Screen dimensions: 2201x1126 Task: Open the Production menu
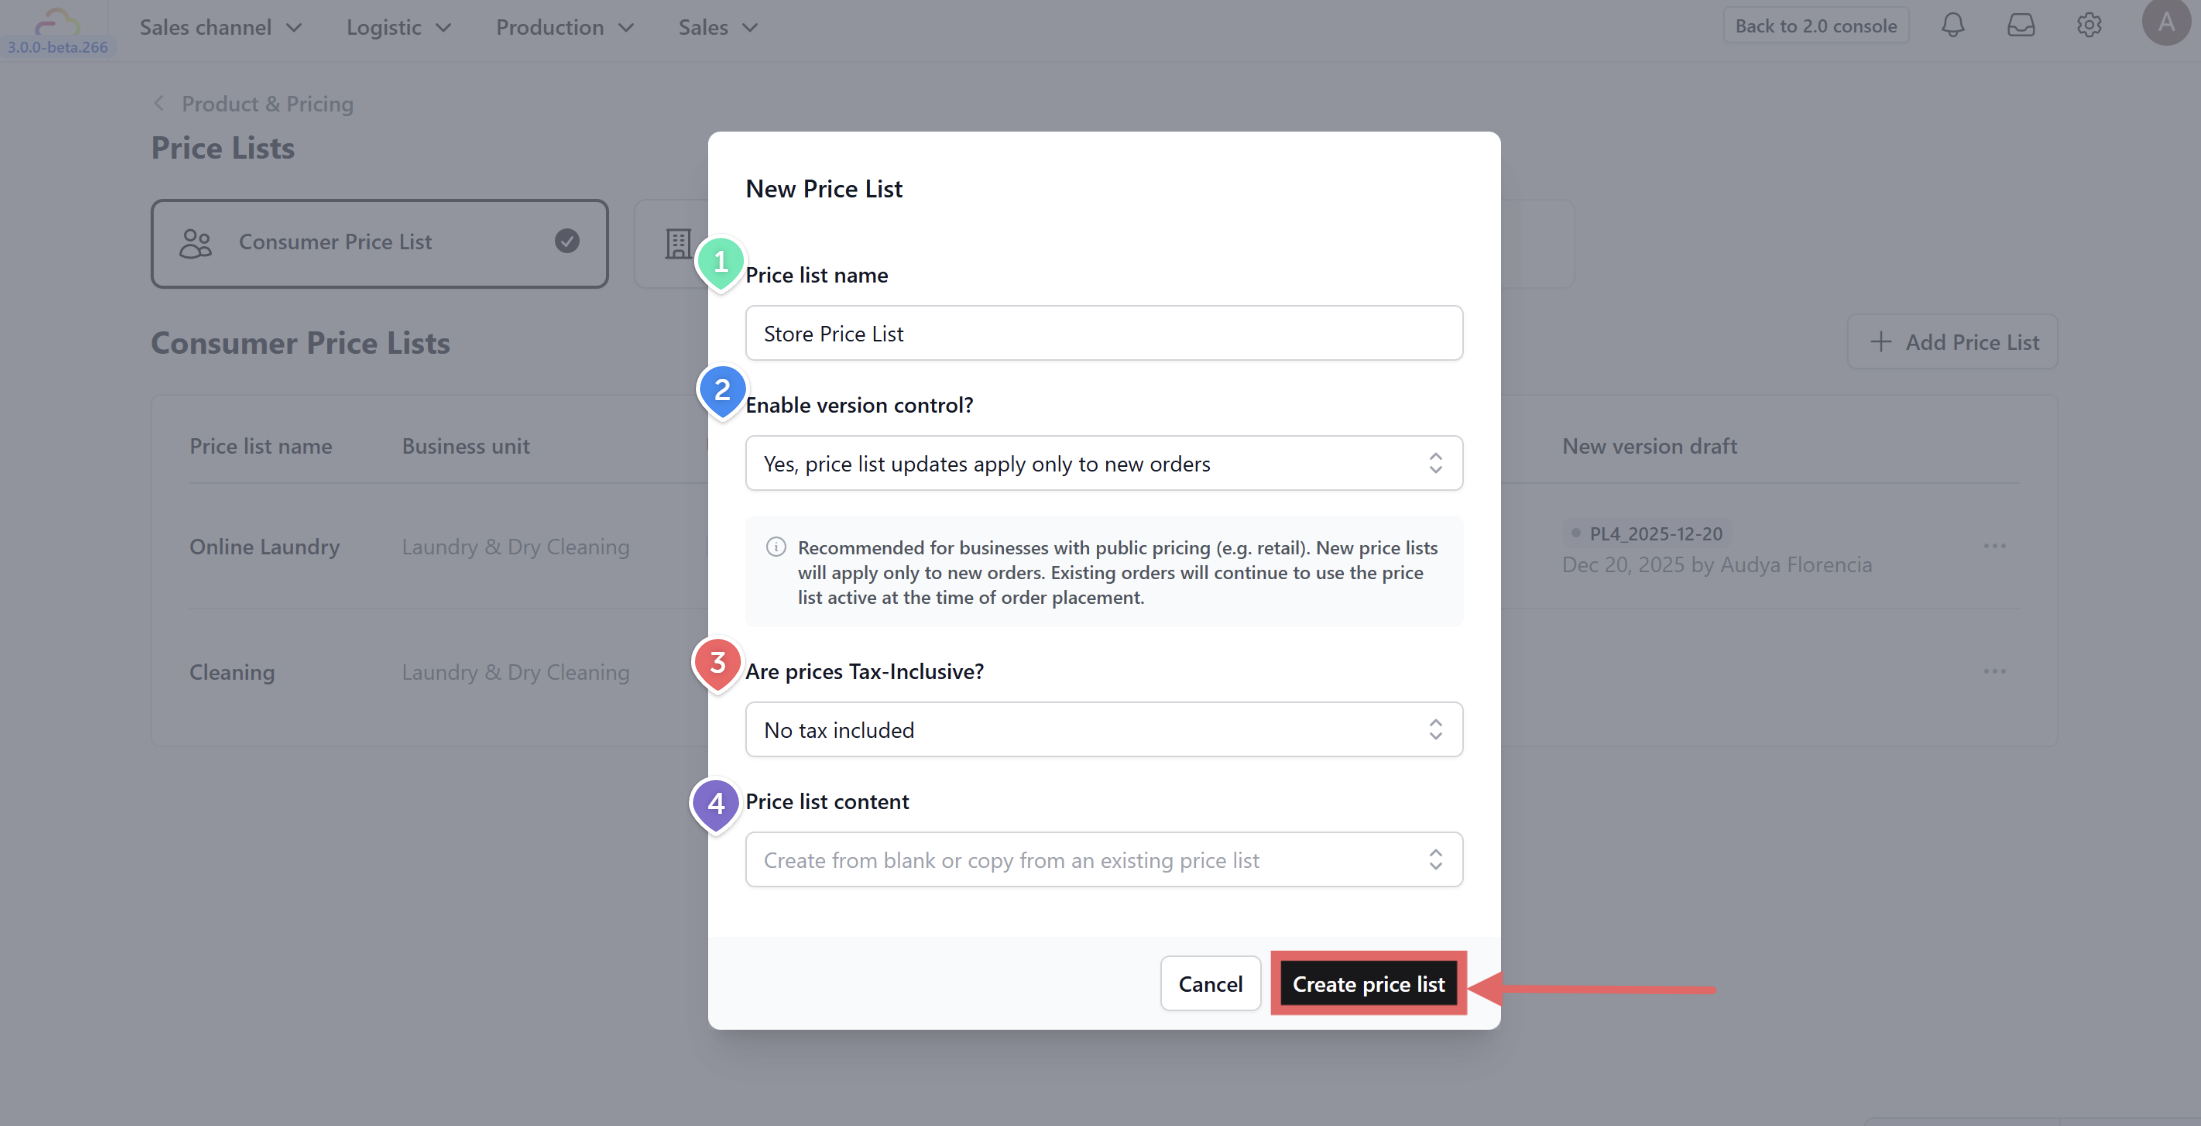[564, 27]
